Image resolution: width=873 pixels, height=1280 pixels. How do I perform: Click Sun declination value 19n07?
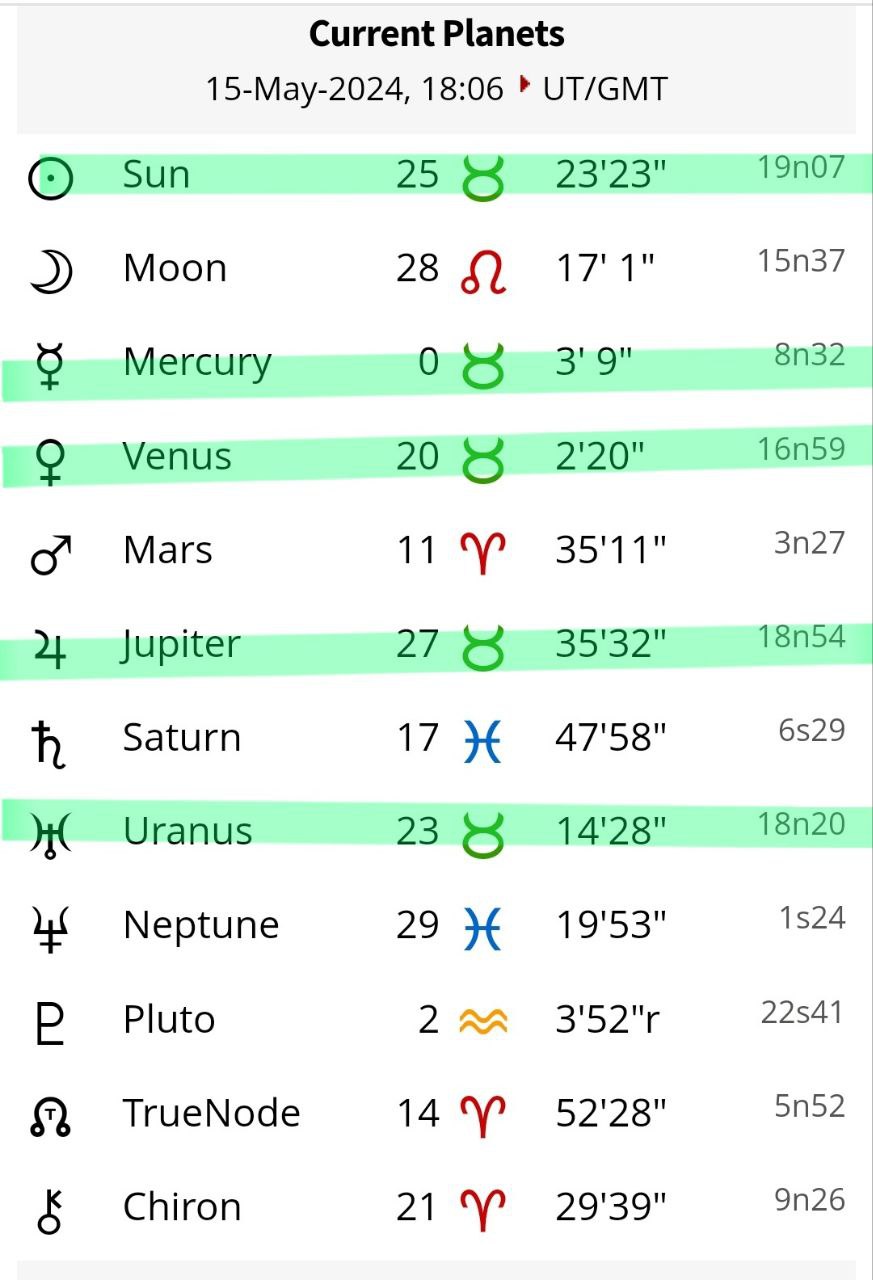click(x=801, y=167)
